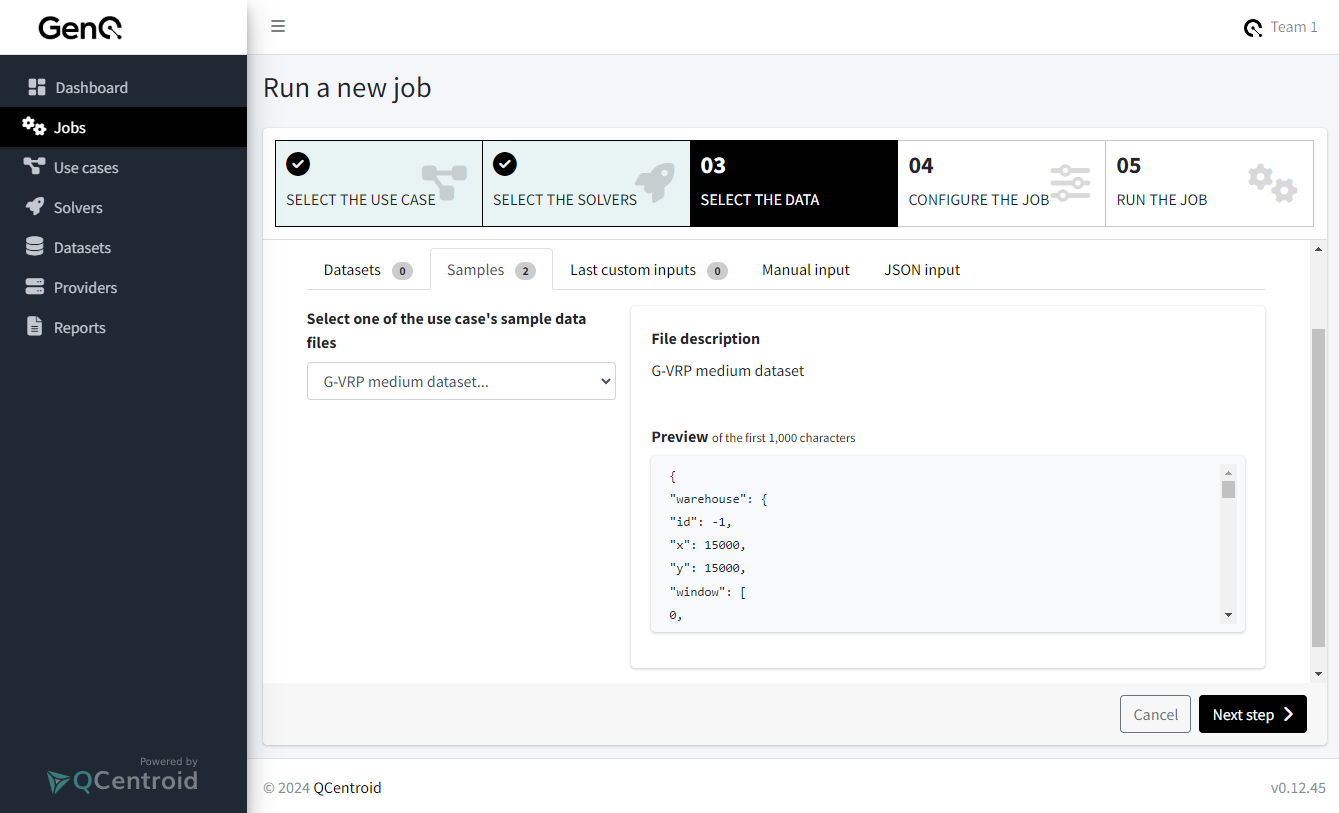The image size is (1339, 813).
Task: Click the Solvers rocket icon in sidebar
Action: click(x=35, y=207)
